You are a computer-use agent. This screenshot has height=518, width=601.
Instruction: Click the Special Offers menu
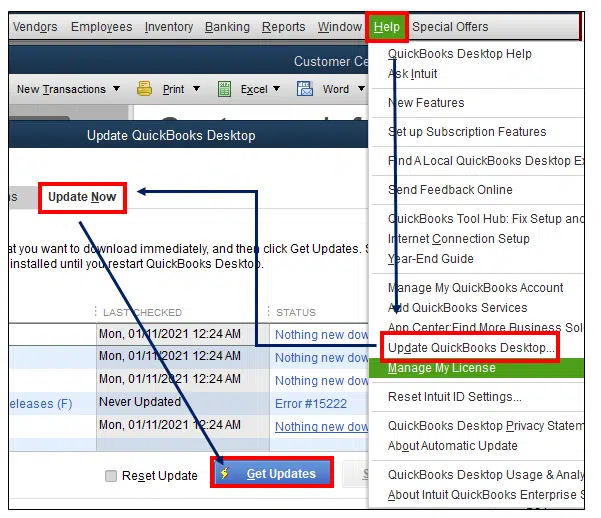[450, 27]
